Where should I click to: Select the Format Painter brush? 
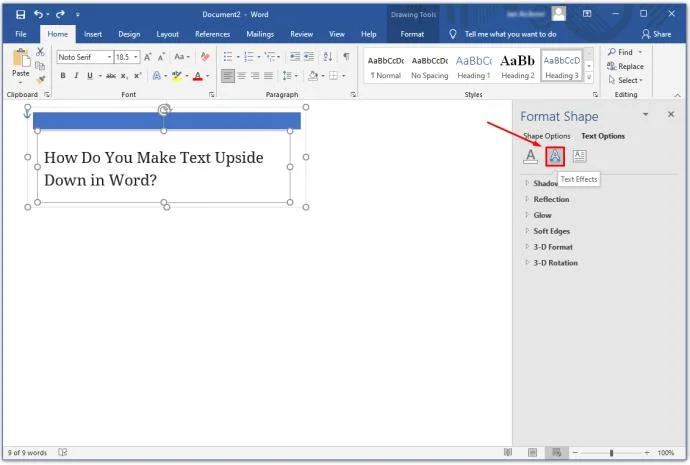pos(40,80)
